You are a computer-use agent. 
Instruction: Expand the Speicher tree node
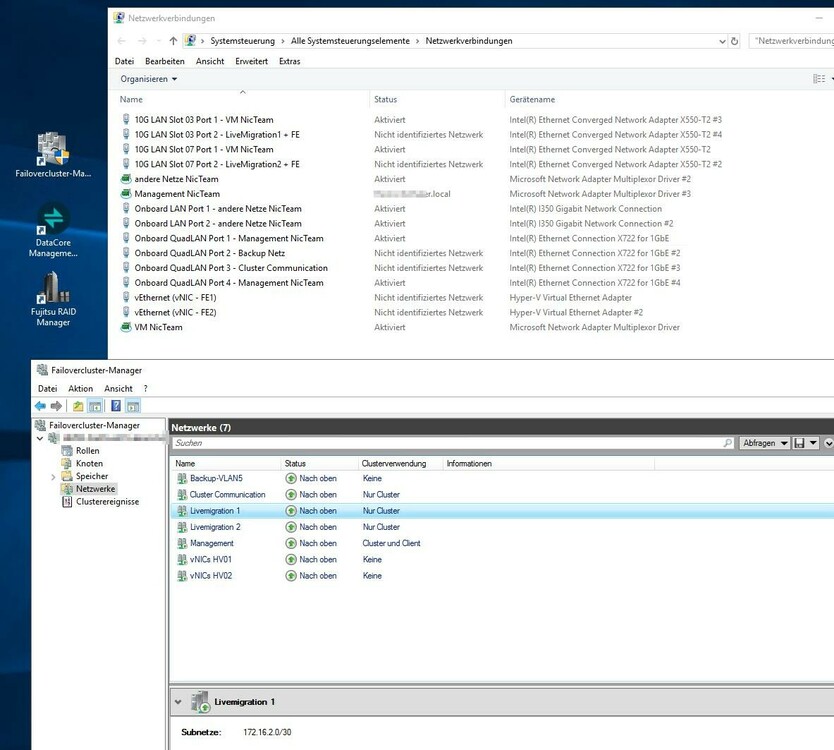tap(53, 477)
